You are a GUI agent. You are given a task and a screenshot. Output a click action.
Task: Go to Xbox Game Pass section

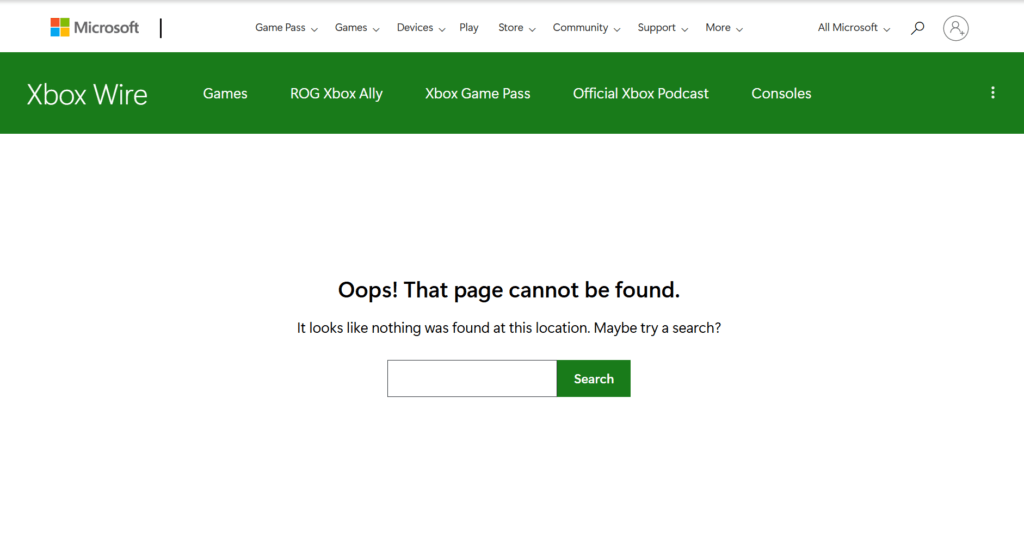point(477,94)
